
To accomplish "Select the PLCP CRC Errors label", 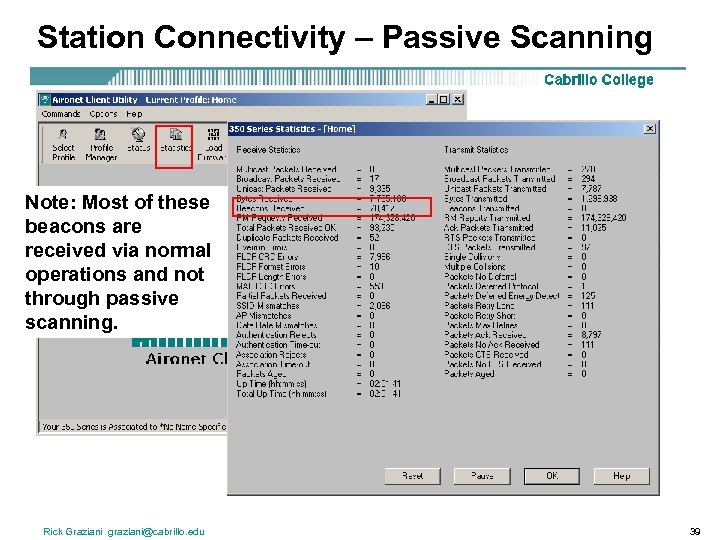I will tap(267, 257).
